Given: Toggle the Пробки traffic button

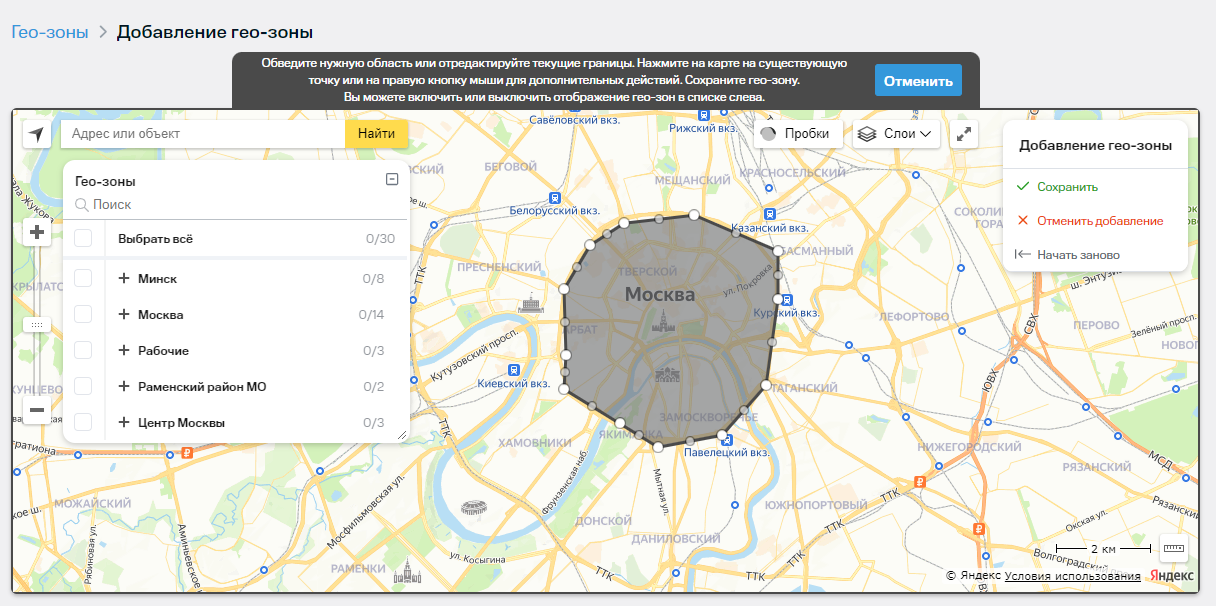Looking at the screenshot, I should (x=798, y=134).
